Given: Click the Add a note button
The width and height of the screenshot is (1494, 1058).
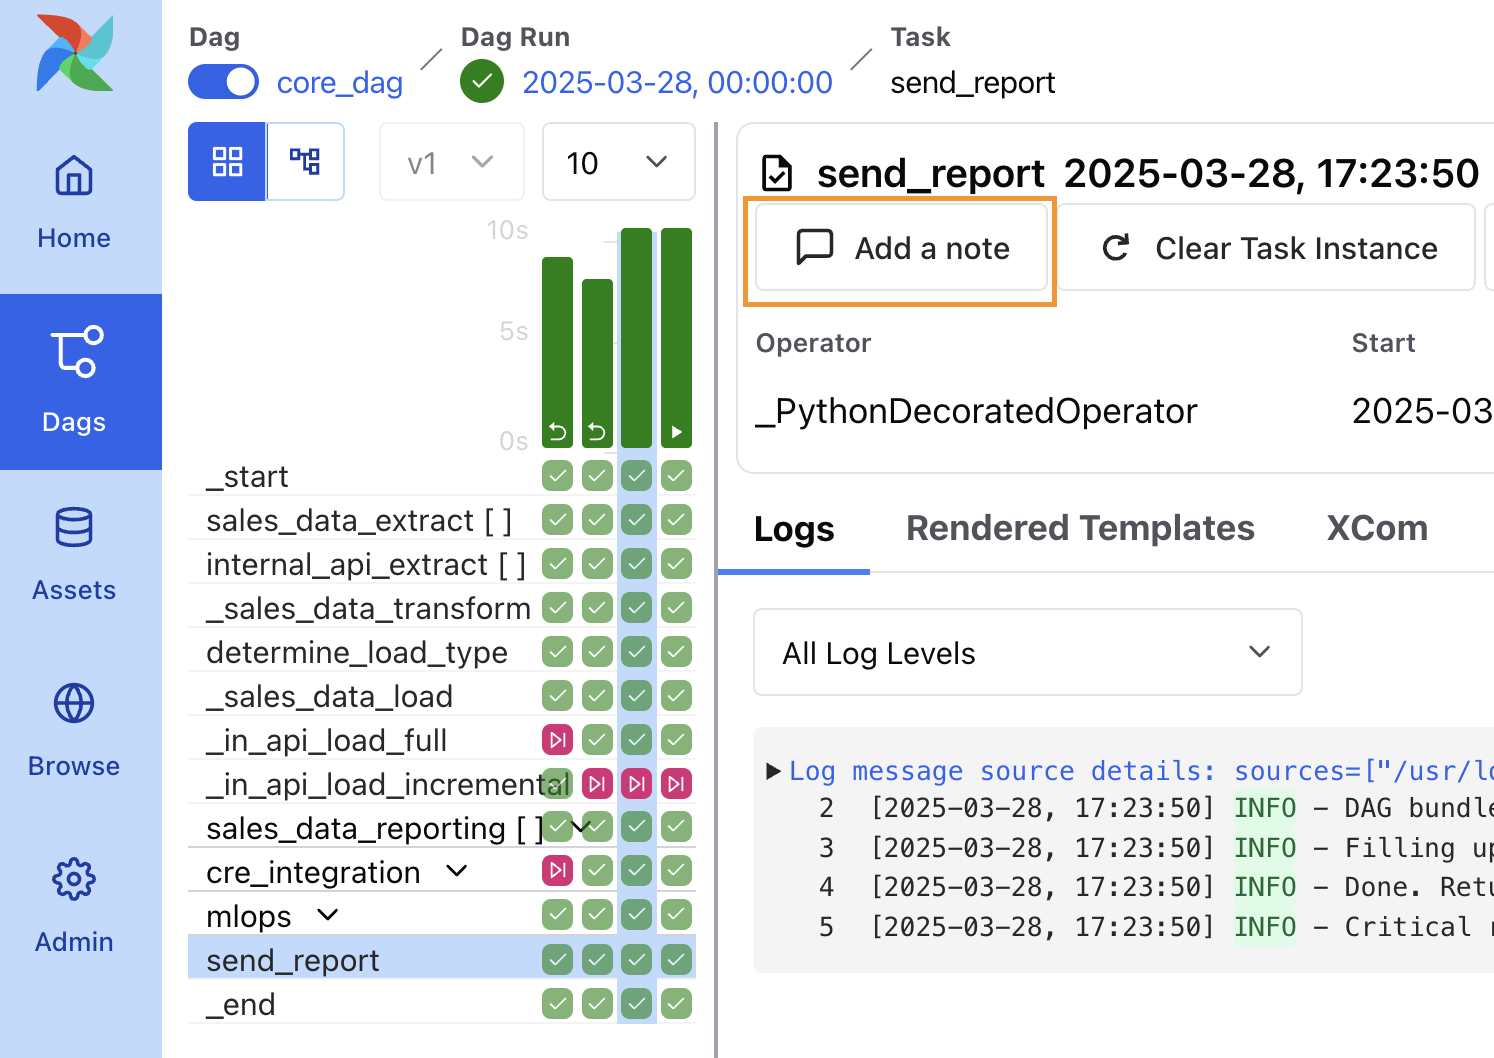Looking at the screenshot, I should (901, 248).
